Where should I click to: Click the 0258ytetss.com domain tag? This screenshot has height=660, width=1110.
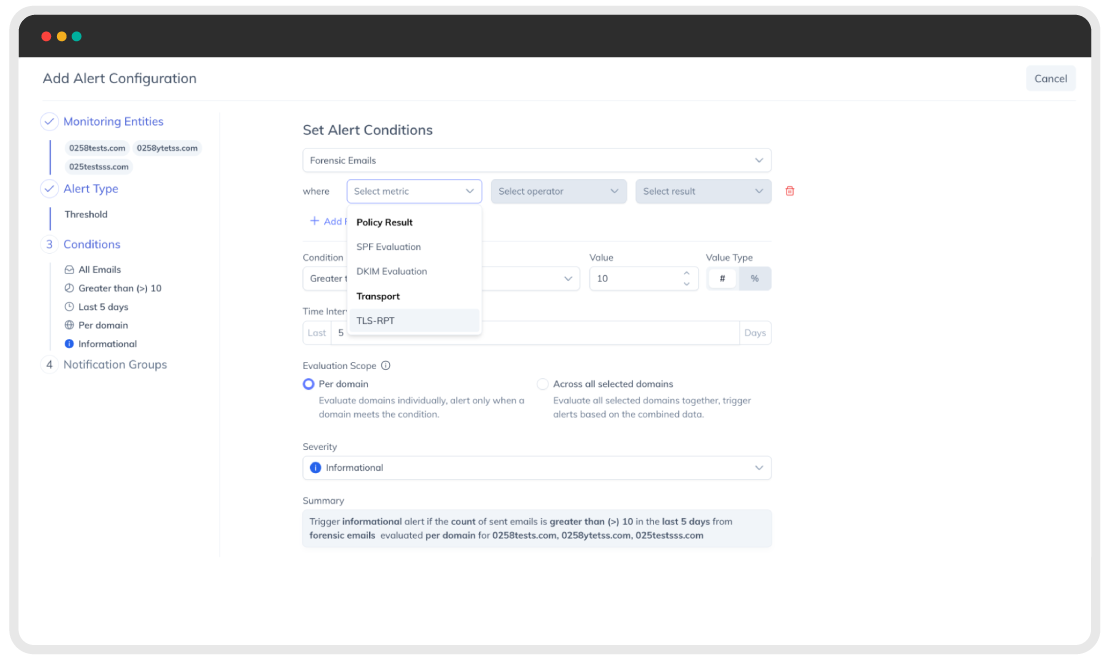pos(167,148)
